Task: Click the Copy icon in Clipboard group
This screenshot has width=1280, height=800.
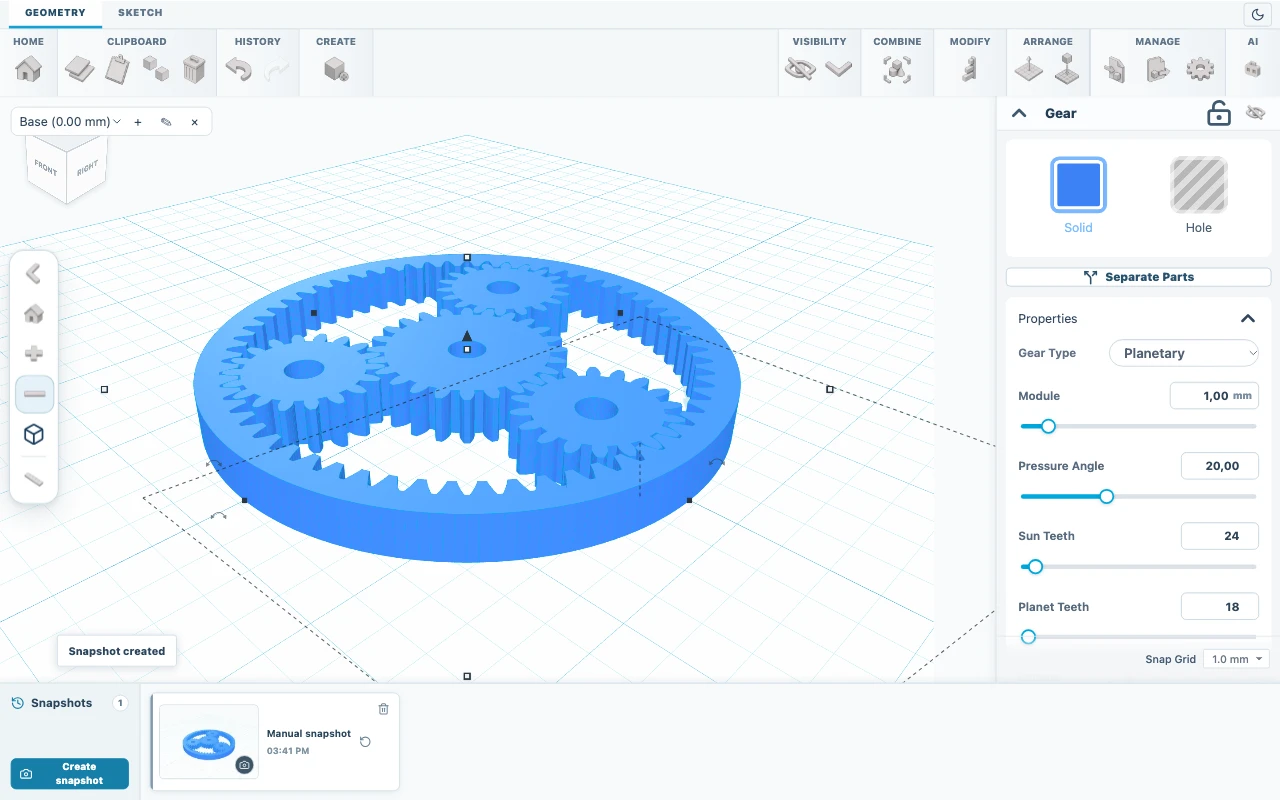Action: (79, 69)
